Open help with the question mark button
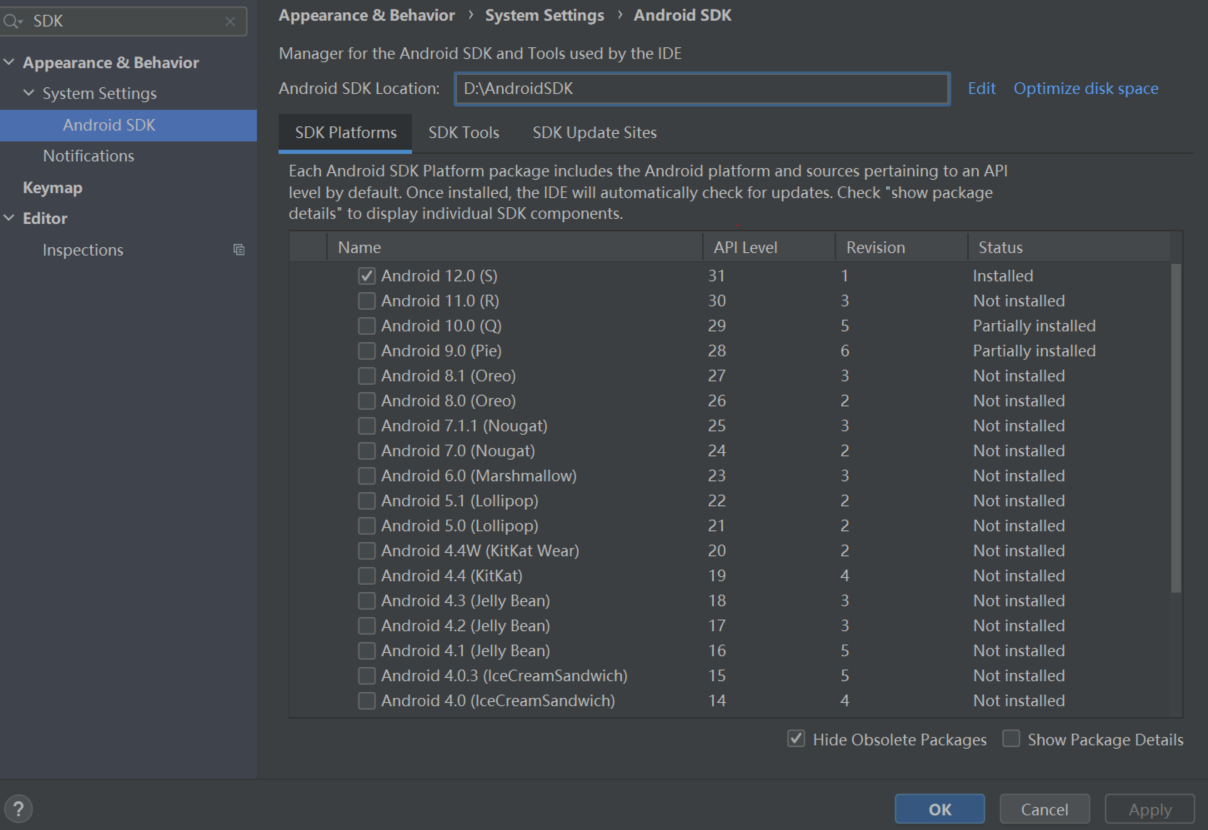1208x830 pixels. pyautogui.click(x=18, y=809)
